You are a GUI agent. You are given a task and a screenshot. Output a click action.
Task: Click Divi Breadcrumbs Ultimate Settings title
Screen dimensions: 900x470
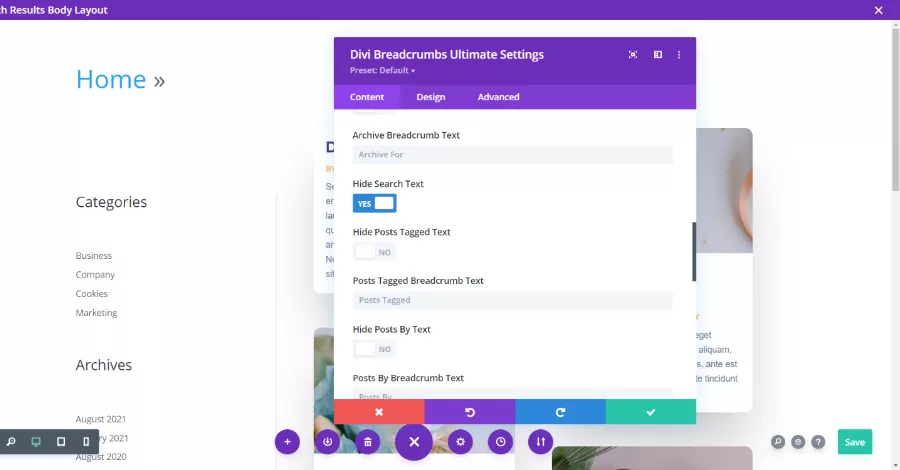tap(447, 55)
